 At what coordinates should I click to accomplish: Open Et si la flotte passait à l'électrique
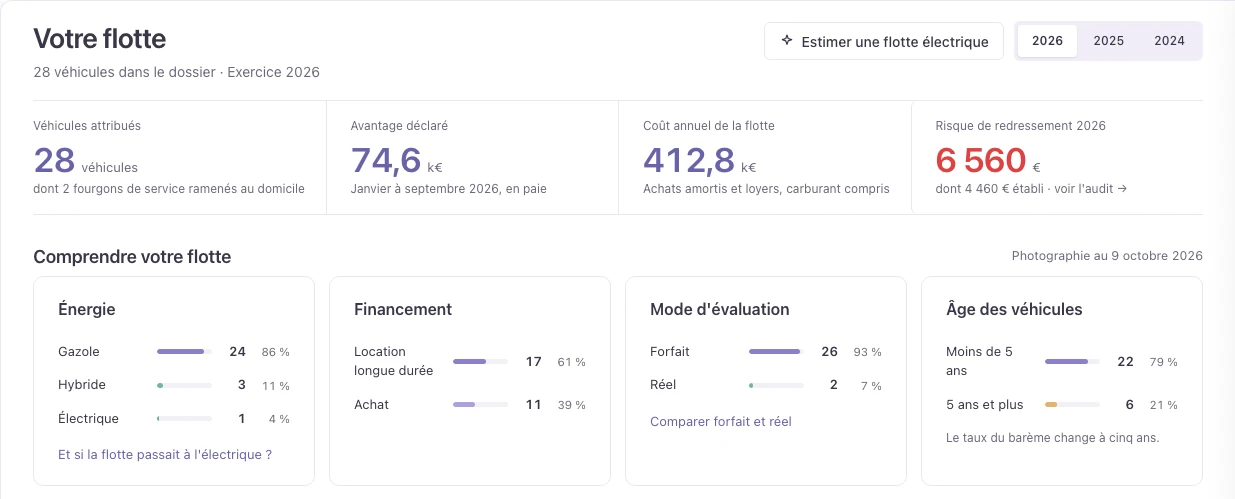coord(165,454)
